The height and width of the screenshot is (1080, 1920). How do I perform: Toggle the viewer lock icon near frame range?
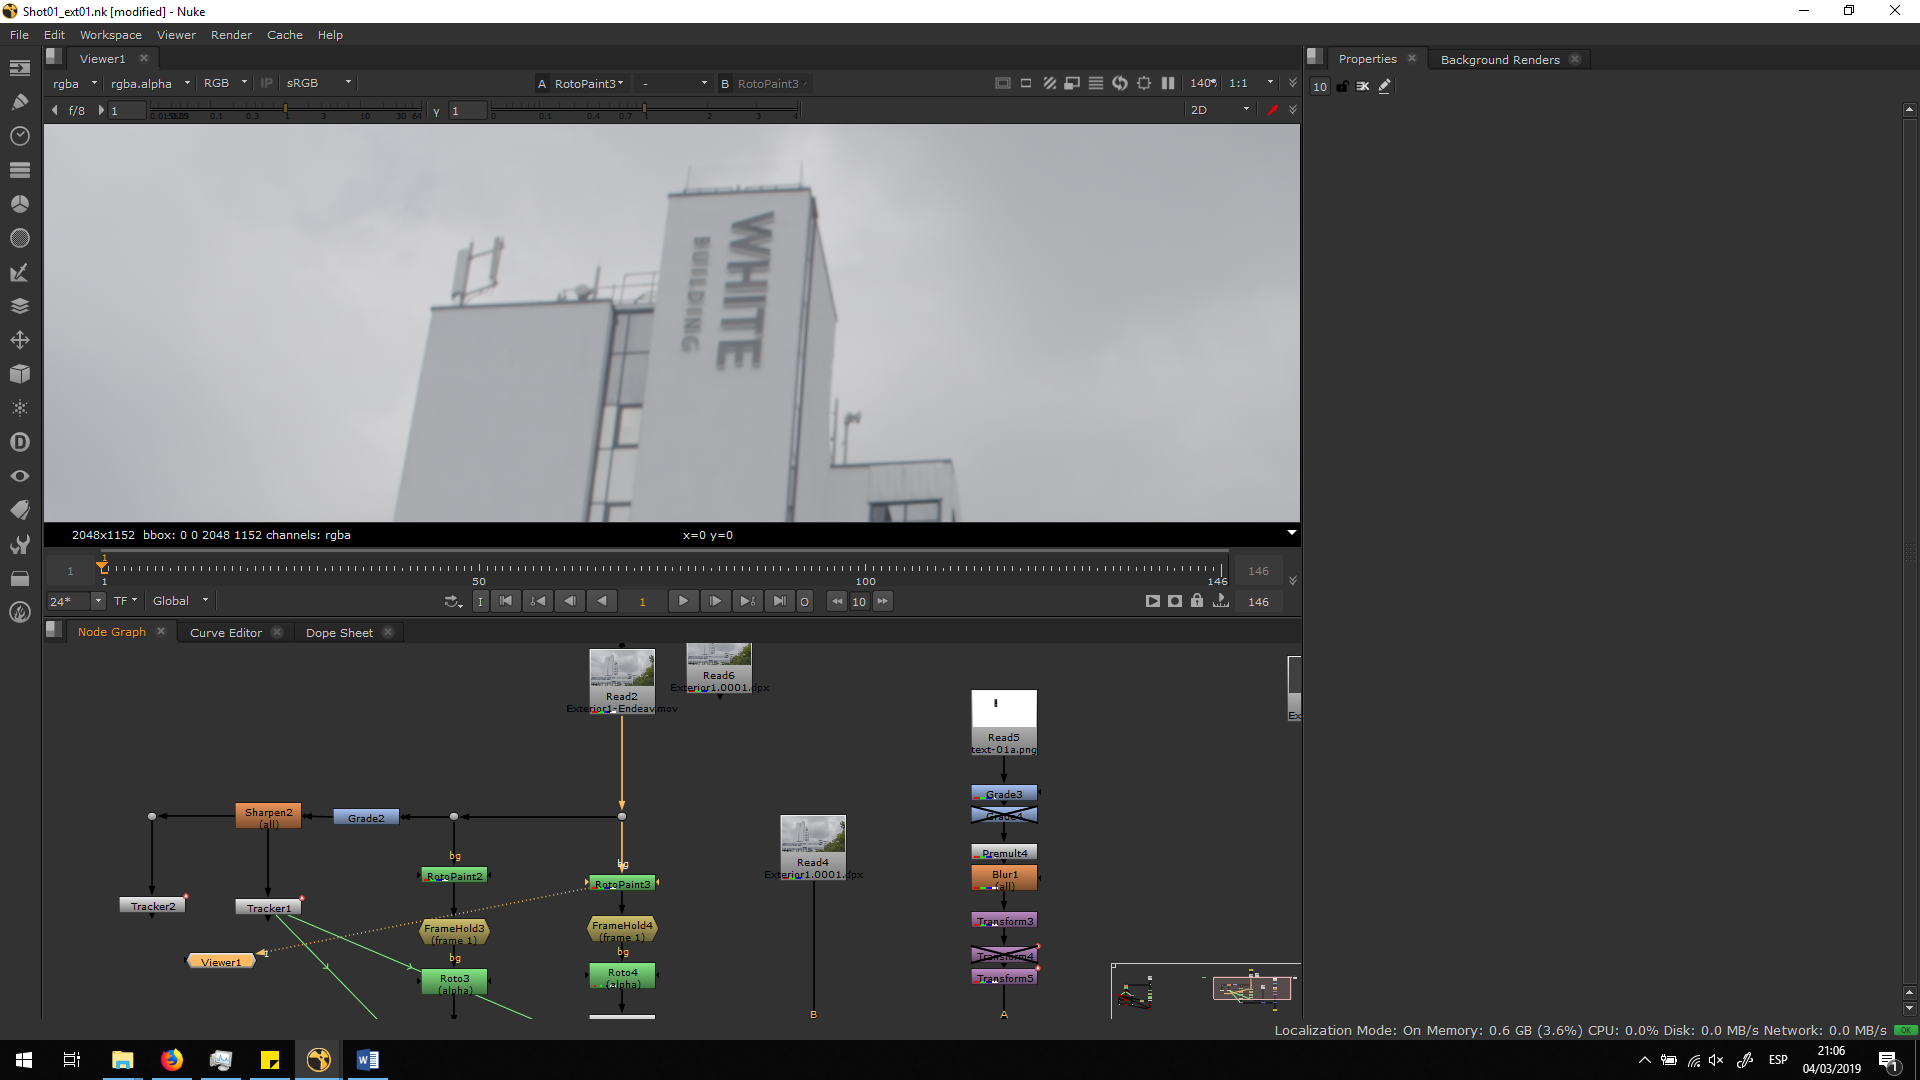(x=1197, y=601)
